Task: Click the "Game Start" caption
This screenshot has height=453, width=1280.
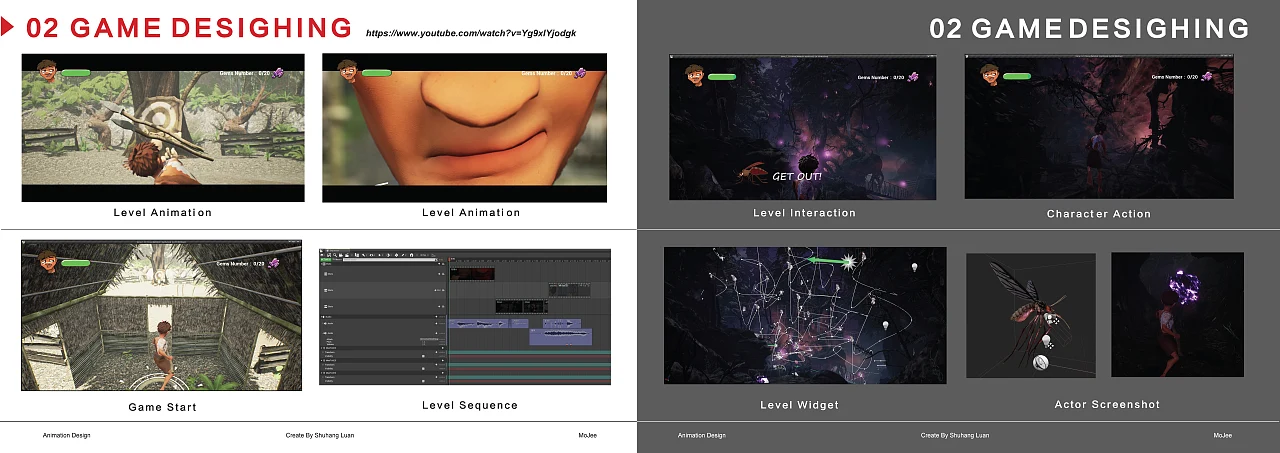Action: [x=162, y=407]
